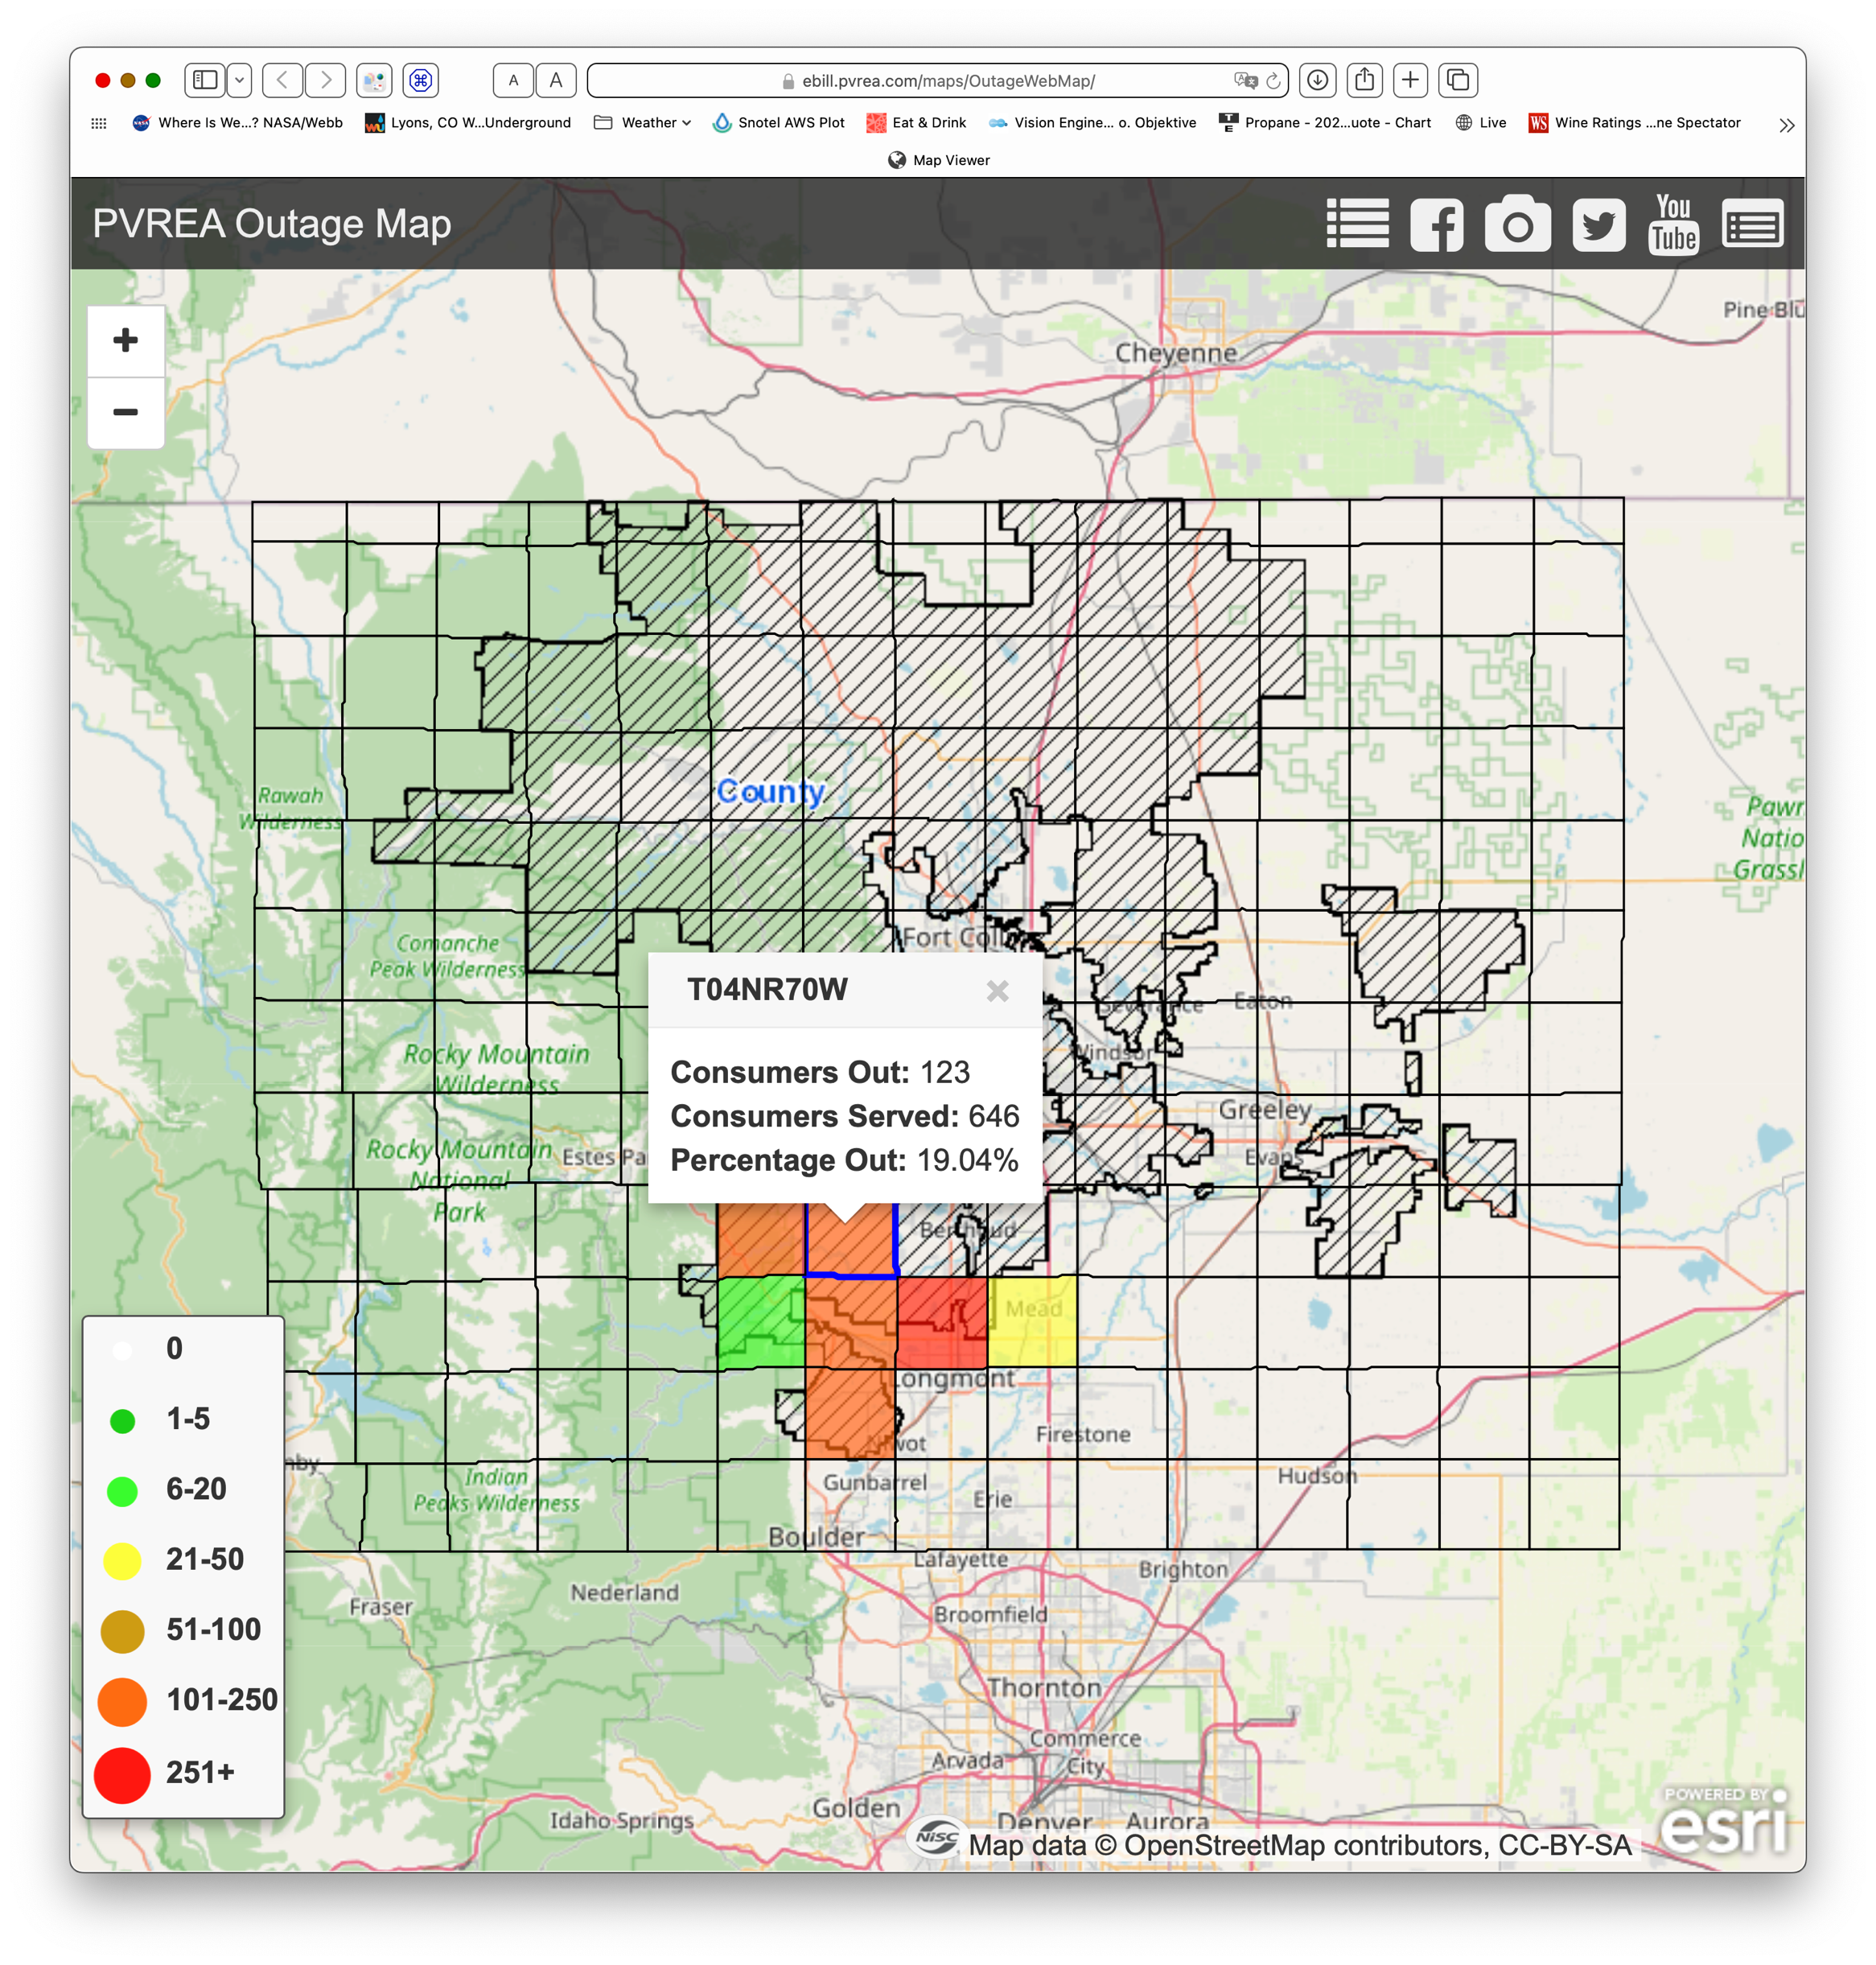Viewport: 1876px width, 1965px height.
Task: Zoom out on the outage map
Action: (x=126, y=412)
